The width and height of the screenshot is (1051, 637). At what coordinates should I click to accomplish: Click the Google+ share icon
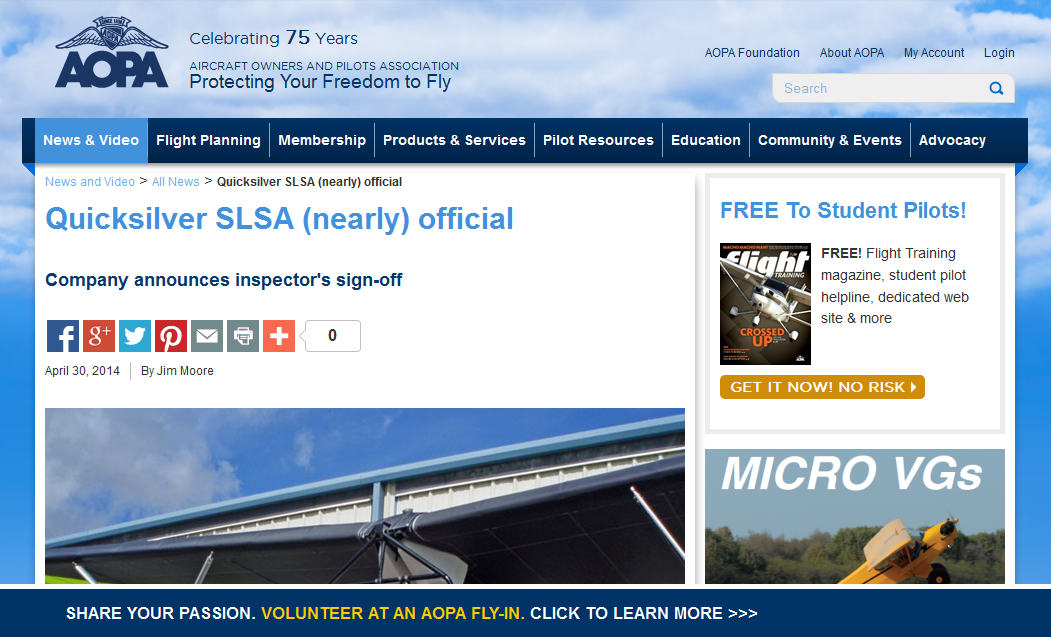tap(99, 336)
